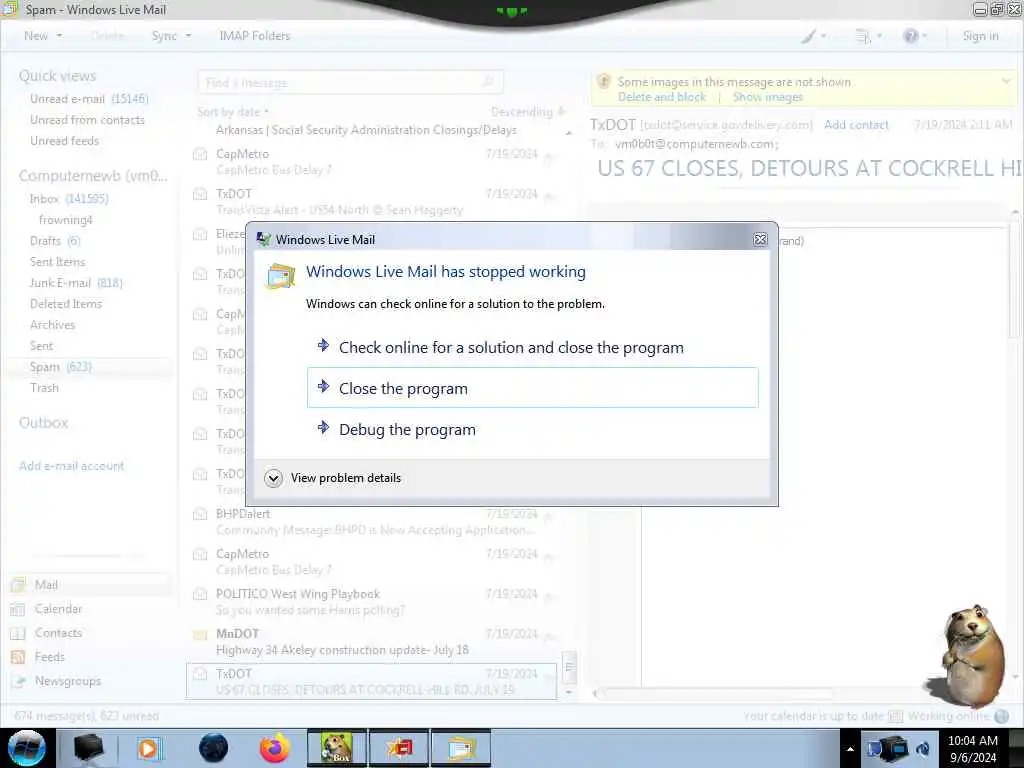Screen dimensions: 1024x768
Task: Click the Sign in link
Action: (x=980, y=36)
